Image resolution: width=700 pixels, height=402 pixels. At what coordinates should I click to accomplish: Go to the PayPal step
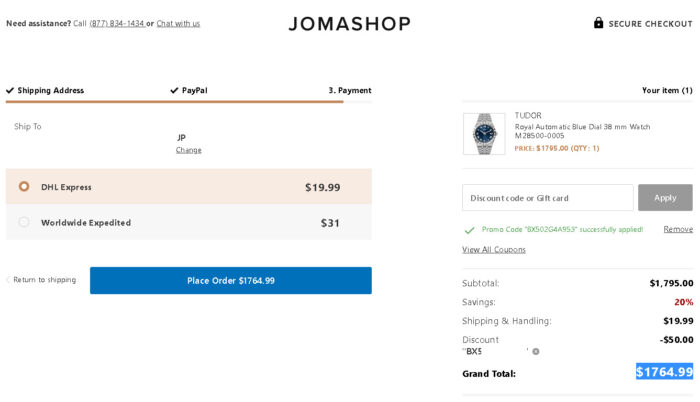188,90
